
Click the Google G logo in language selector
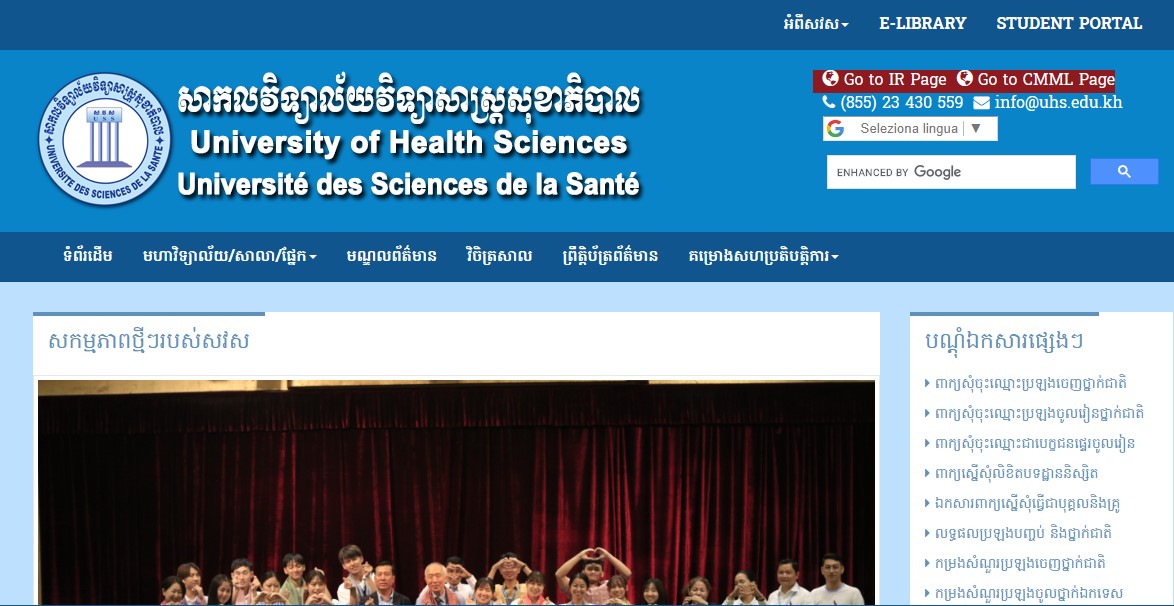click(x=836, y=129)
